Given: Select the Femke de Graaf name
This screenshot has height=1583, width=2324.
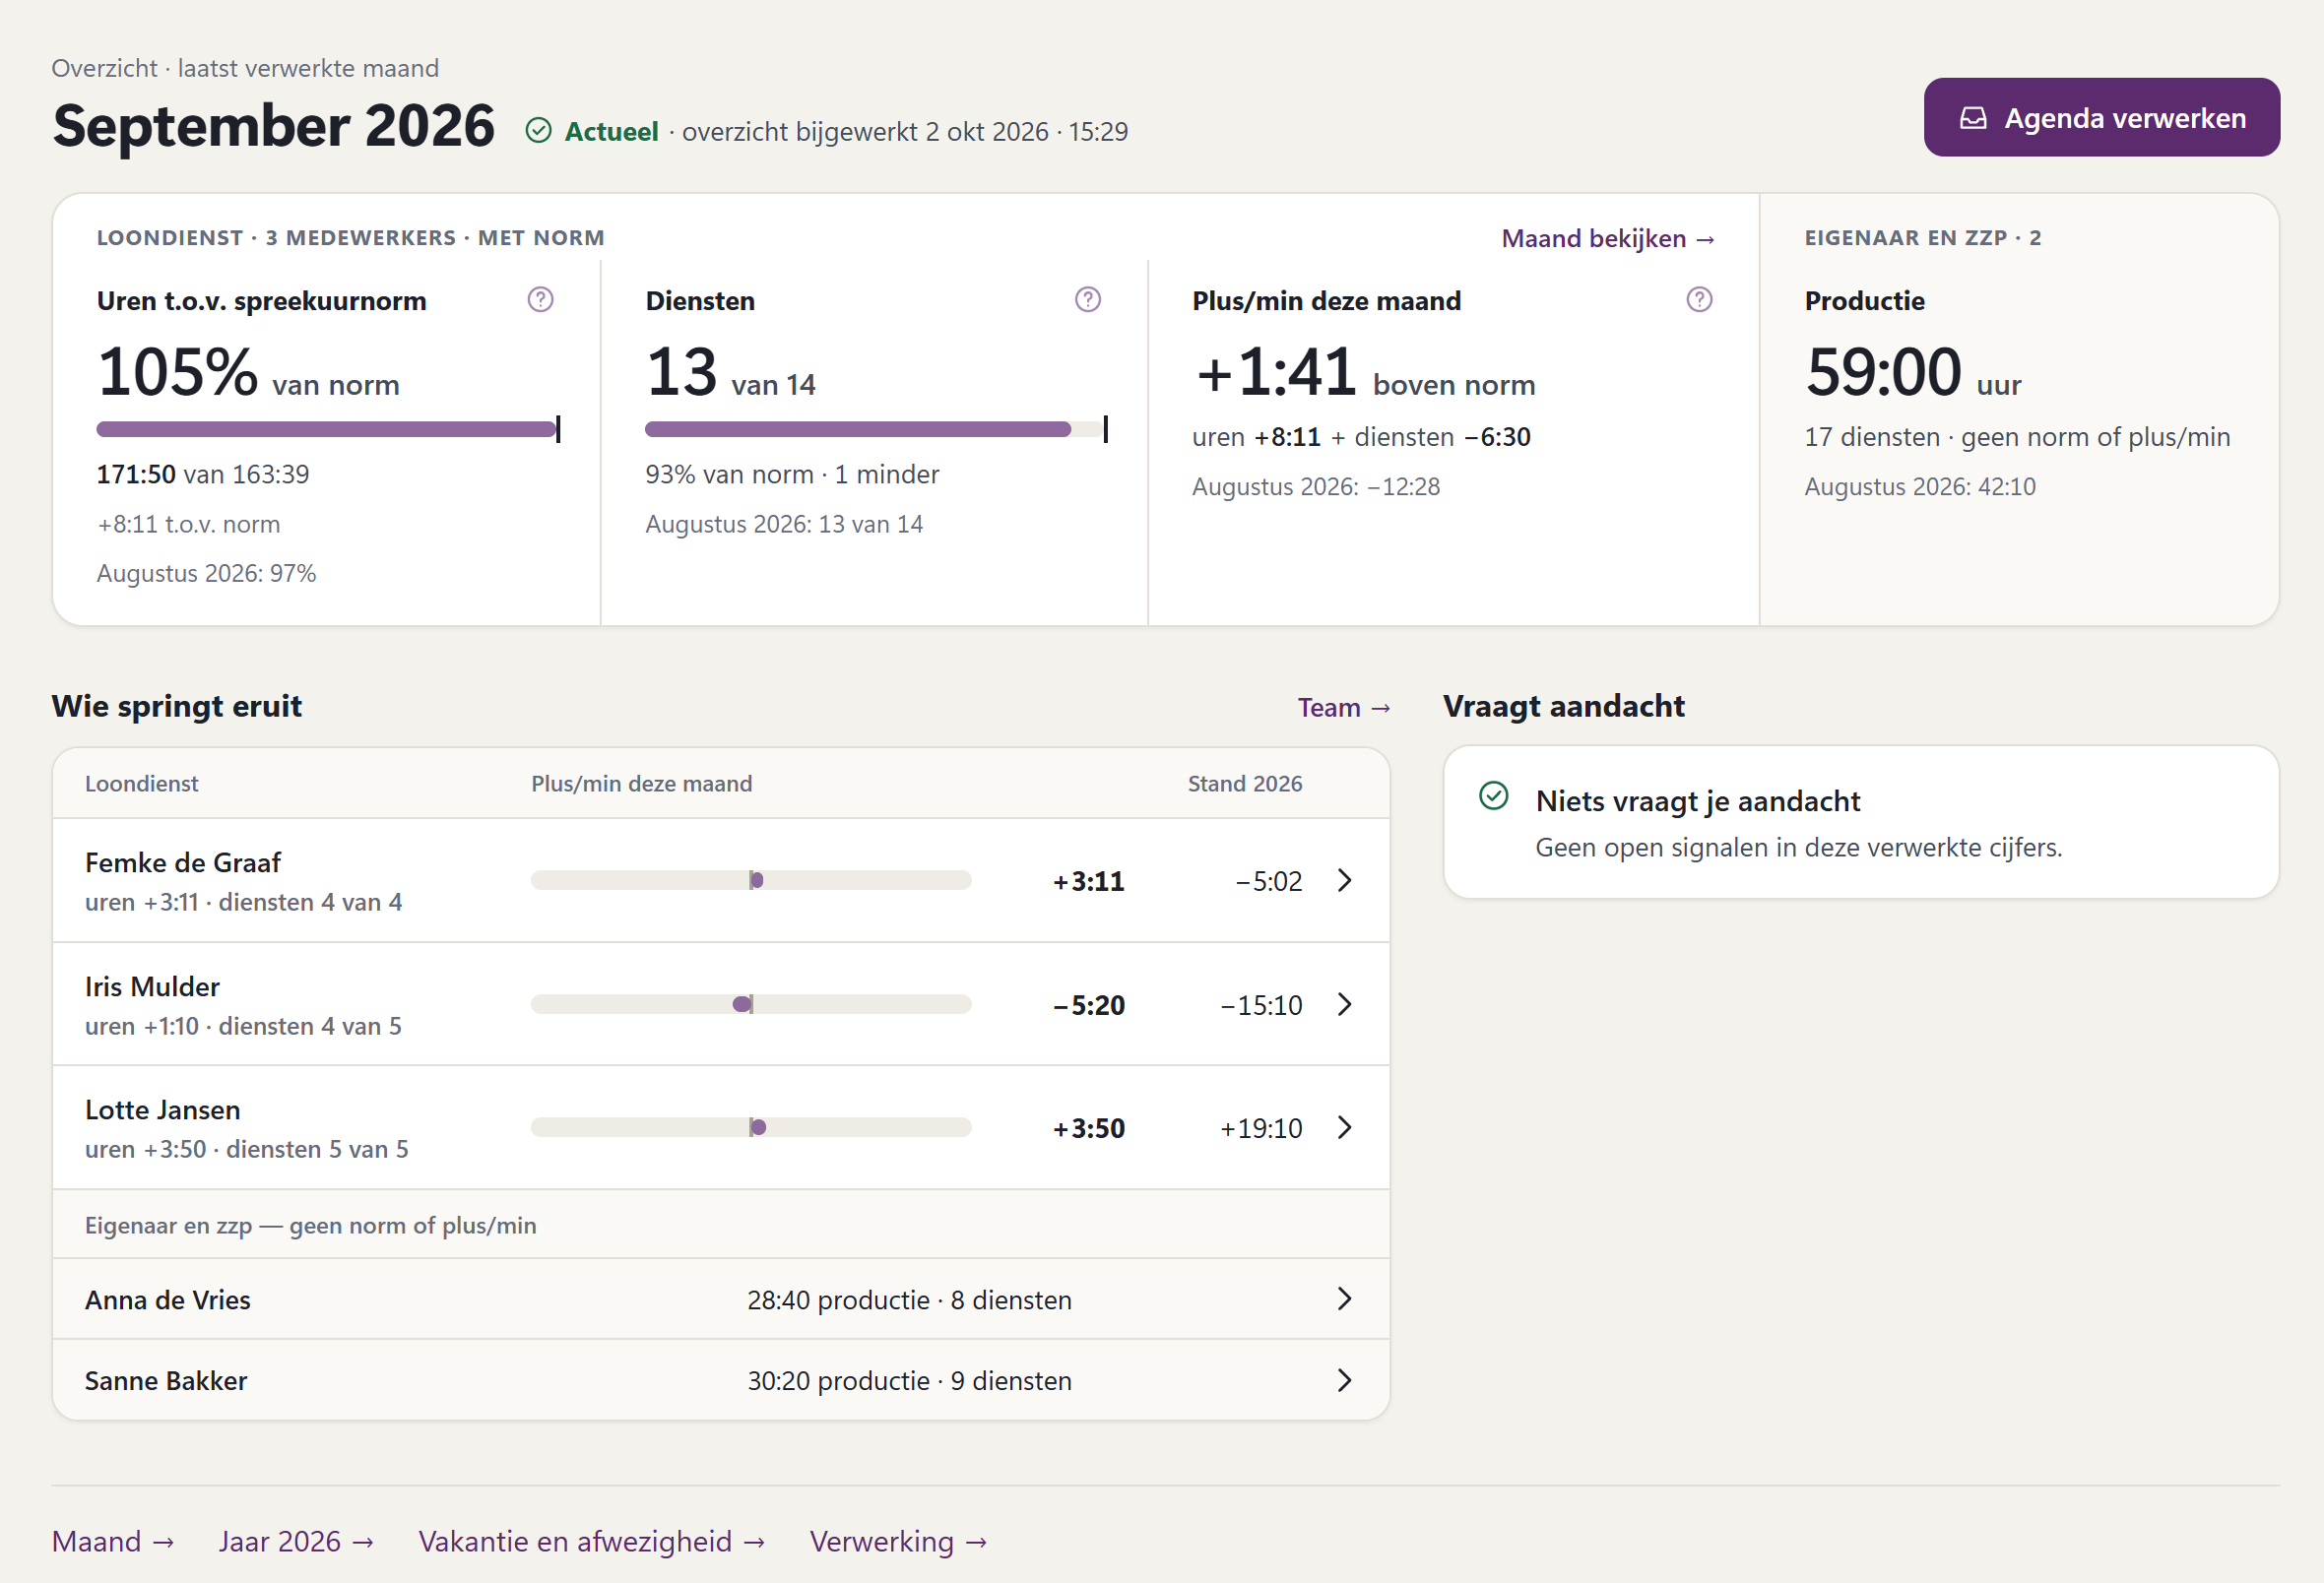Looking at the screenshot, I should 183,862.
